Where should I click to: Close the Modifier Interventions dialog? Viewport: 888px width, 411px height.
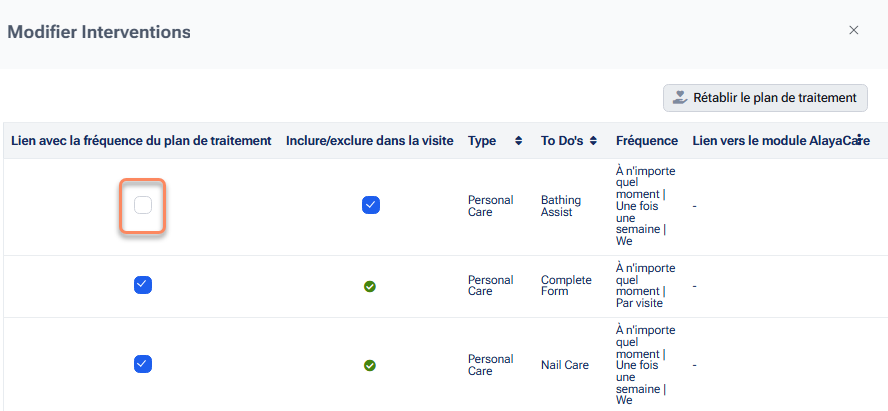[853, 30]
